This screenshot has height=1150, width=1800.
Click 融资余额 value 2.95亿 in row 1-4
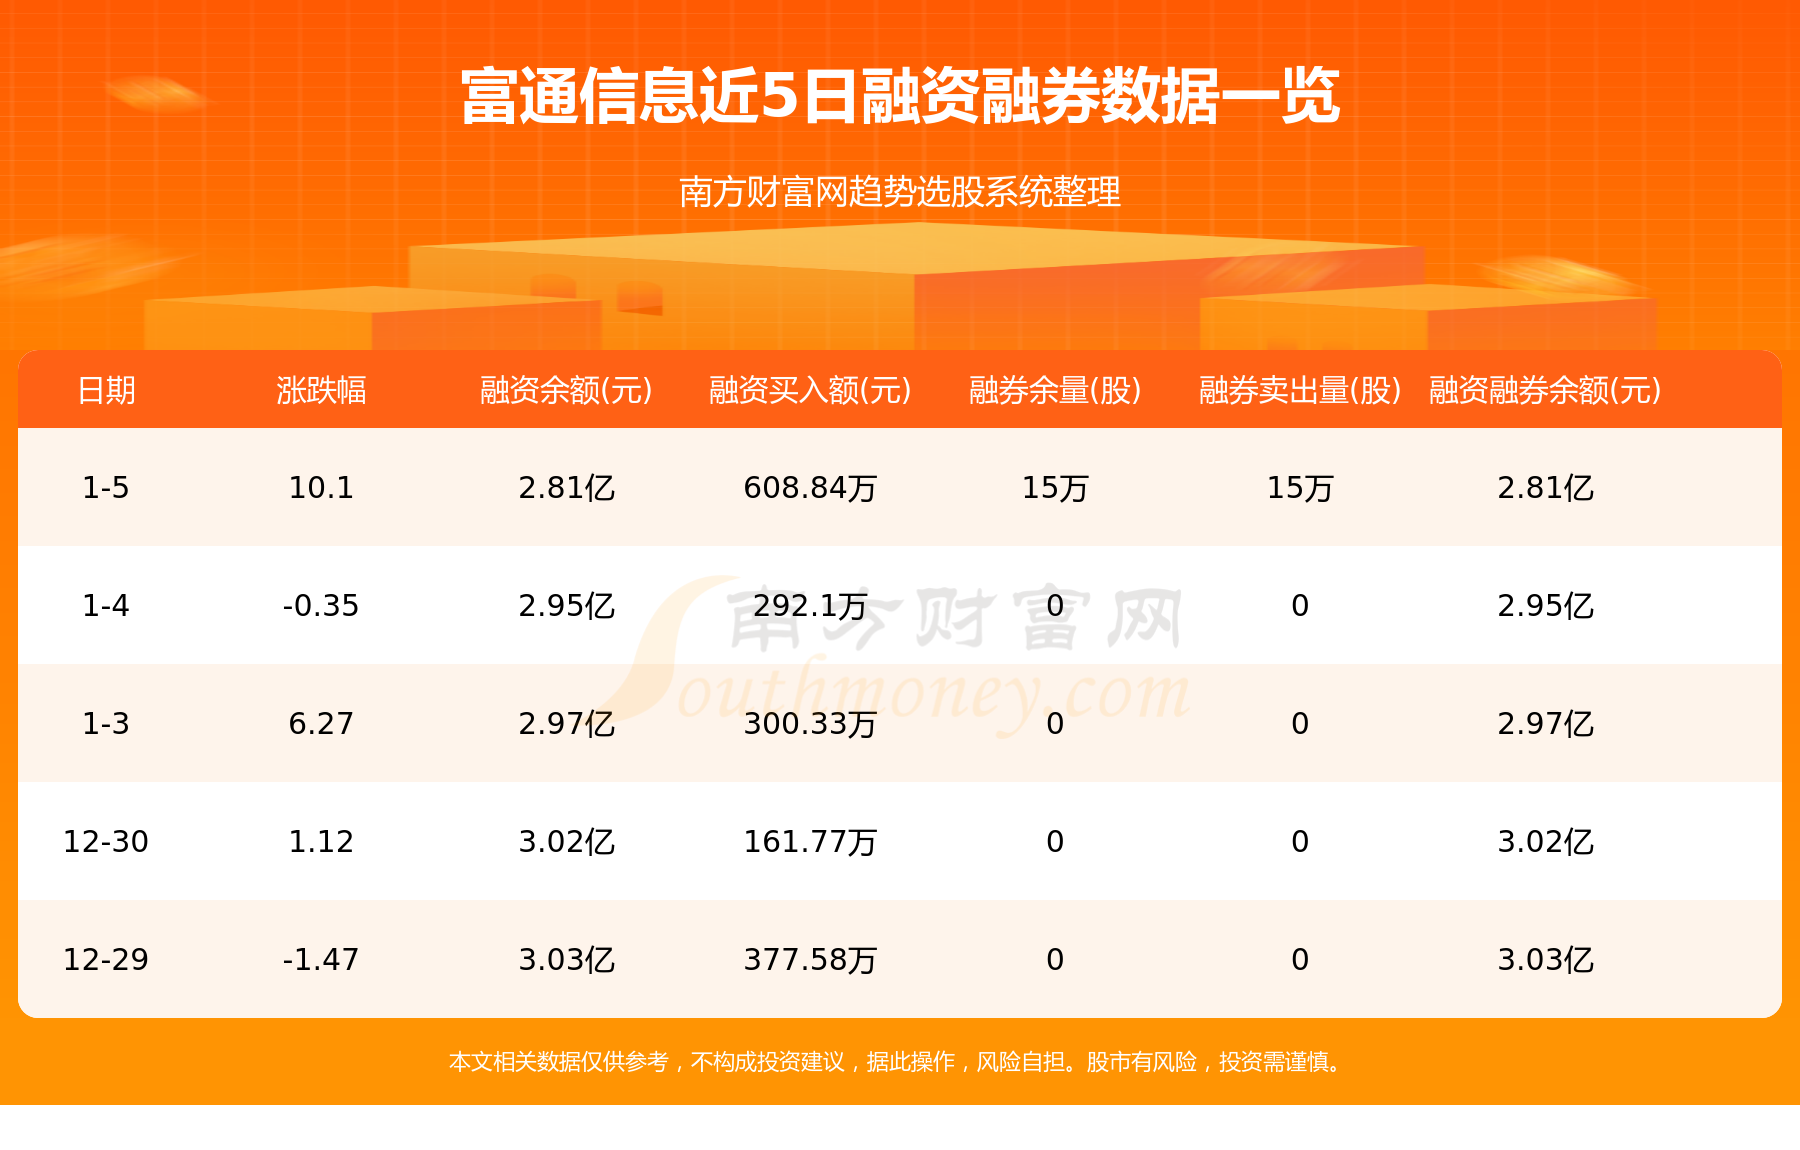(x=566, y=606)
